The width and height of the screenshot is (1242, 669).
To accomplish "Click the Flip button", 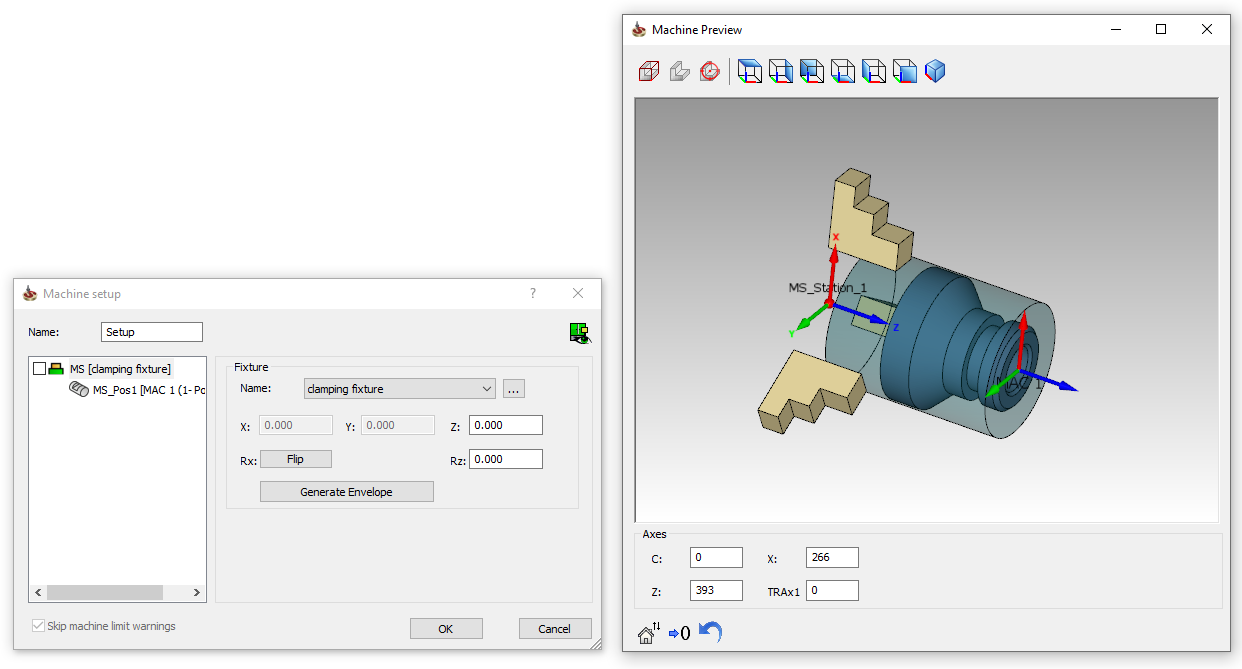I will click(295, 459).
